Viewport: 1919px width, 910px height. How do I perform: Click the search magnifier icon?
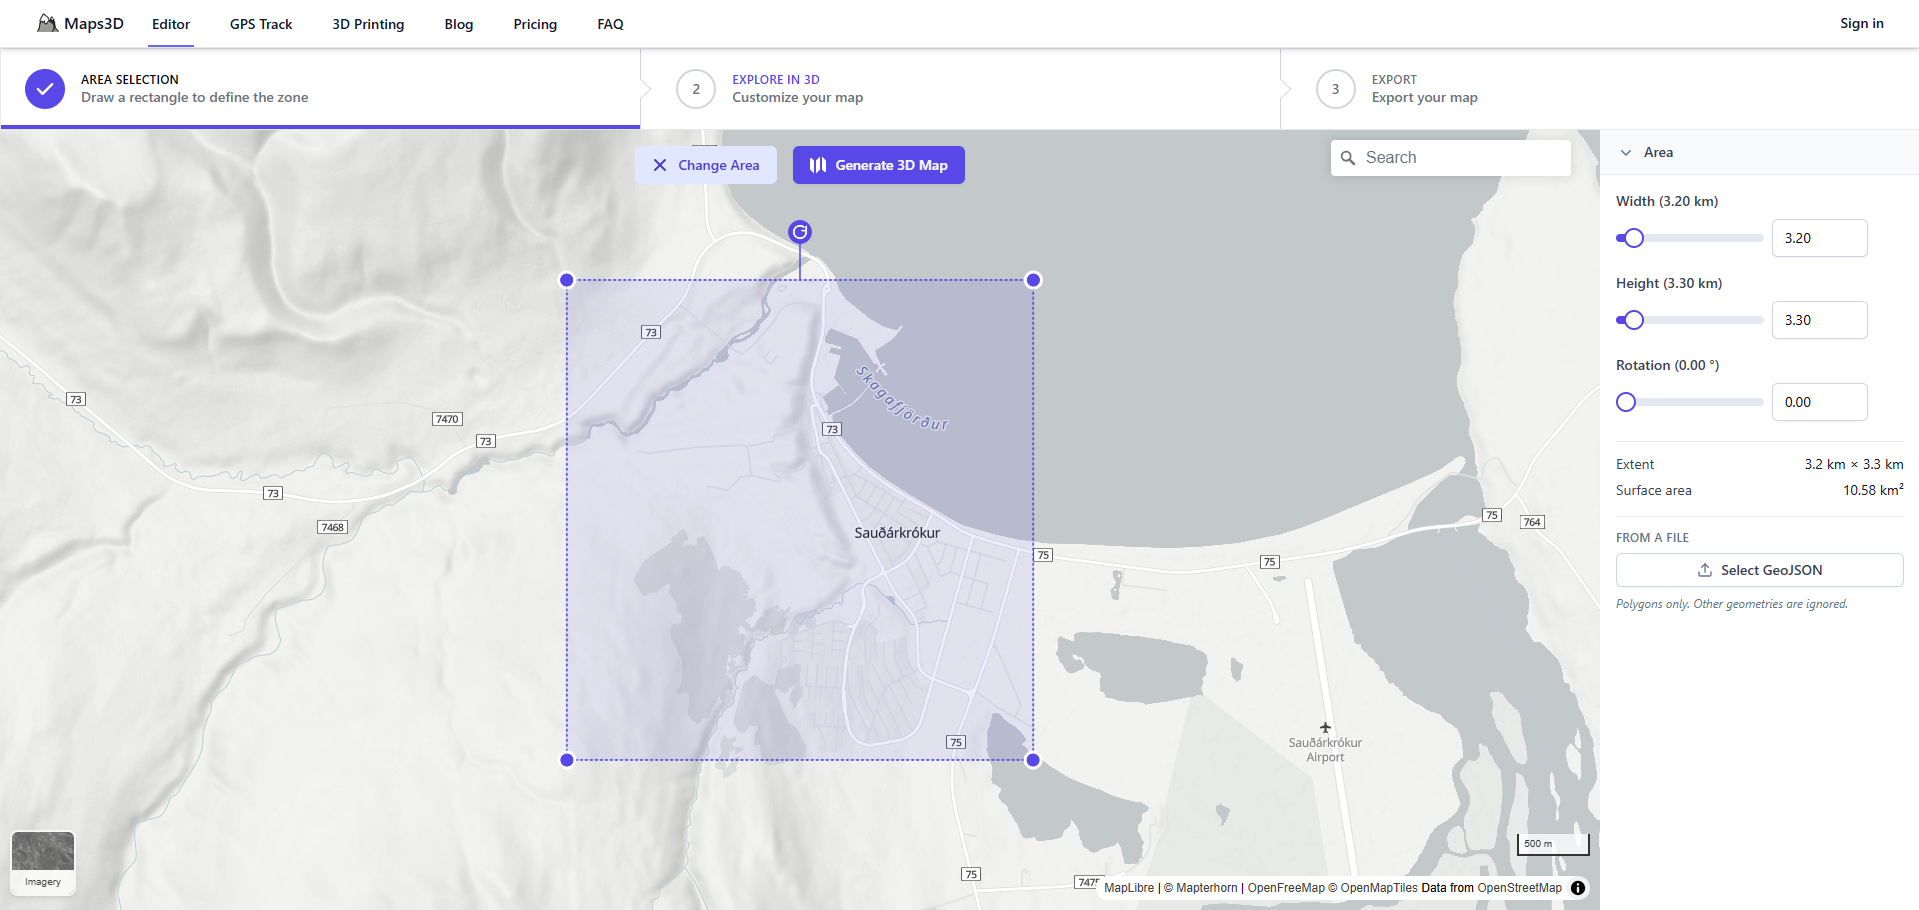pos(1348,158)
